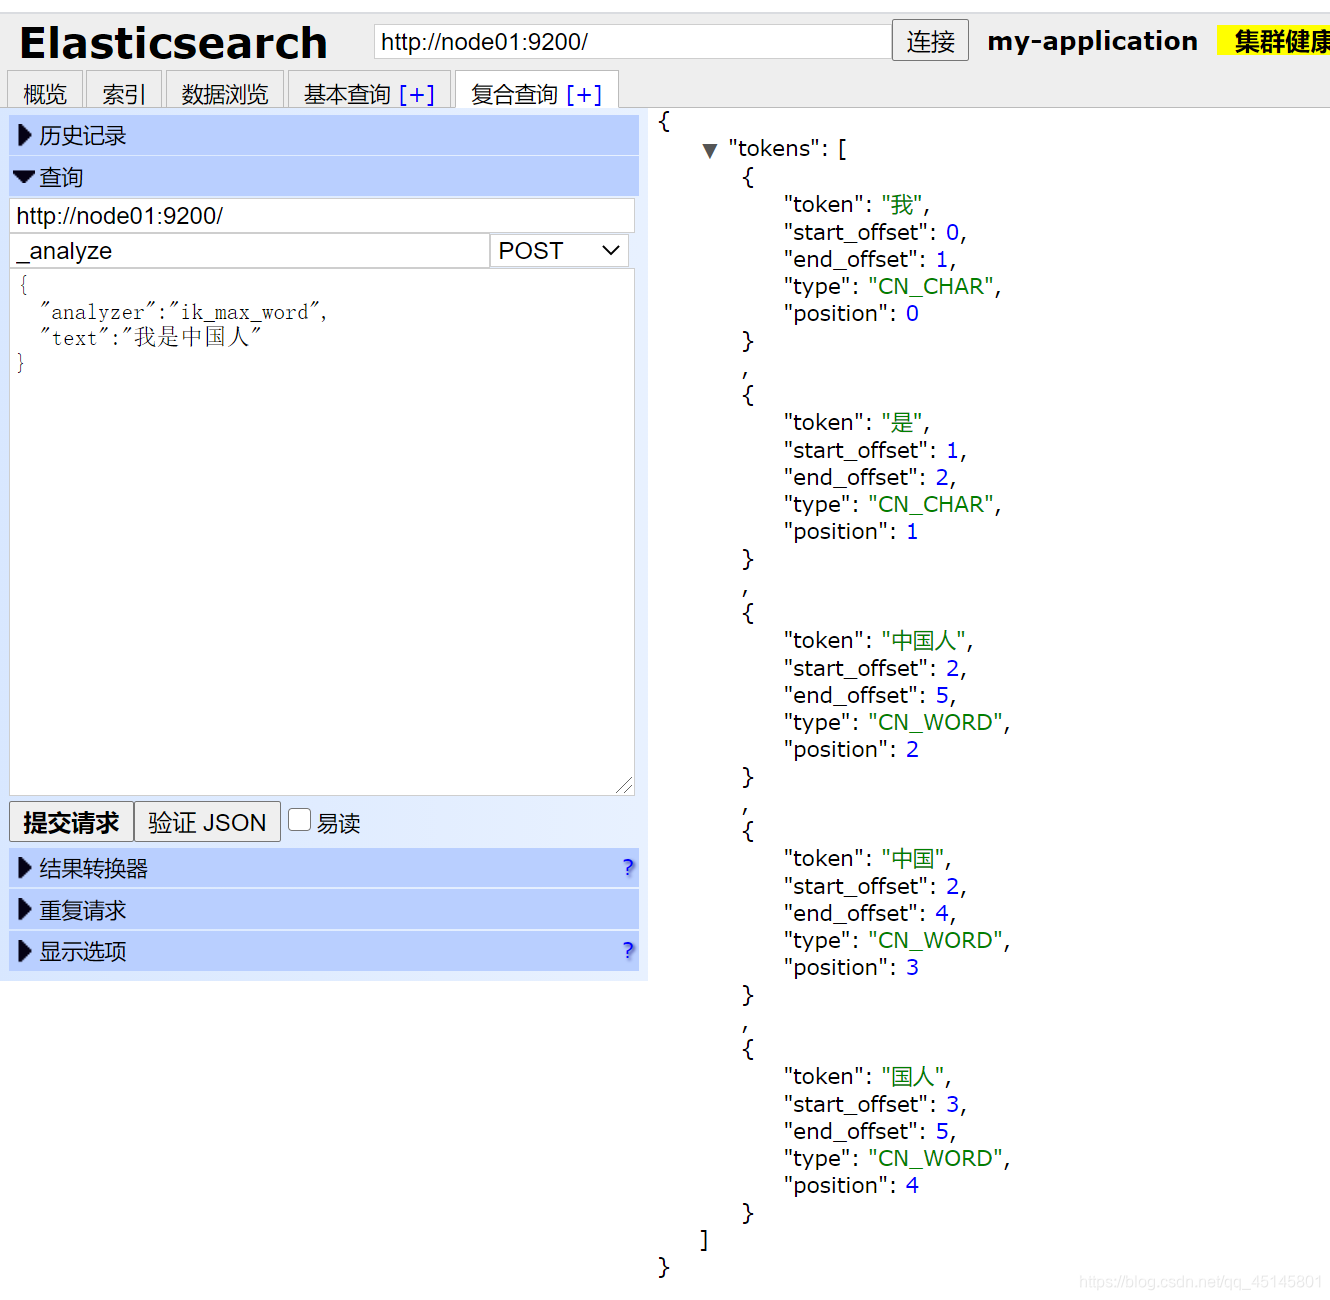Viewport: 1330px width, 1300px height.
Task: Collapse the 查询 section
Action: [x=324, y=177]
